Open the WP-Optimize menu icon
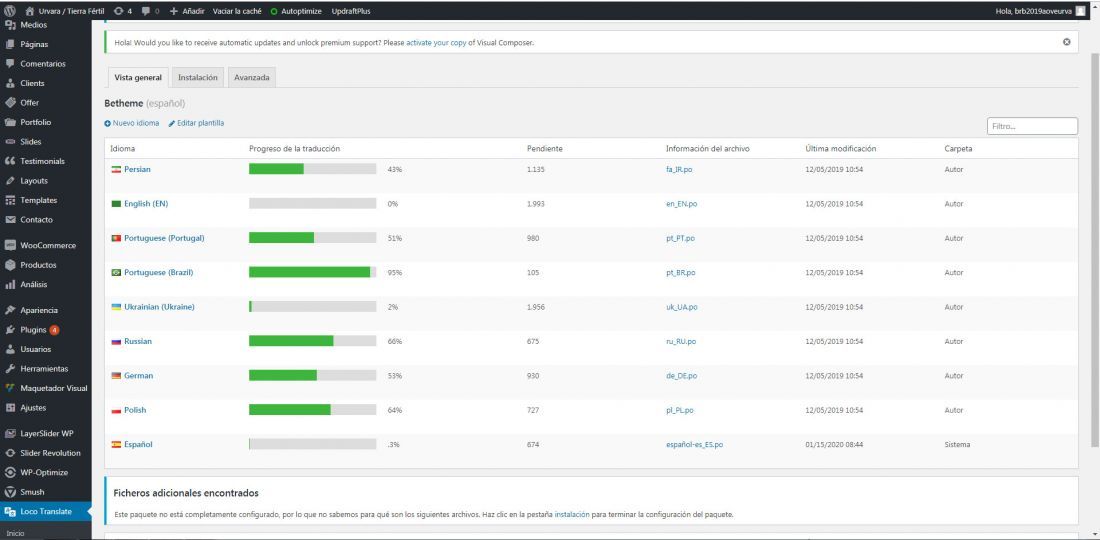This screenshot has width=1100, height=540. (x=10, y=473)
